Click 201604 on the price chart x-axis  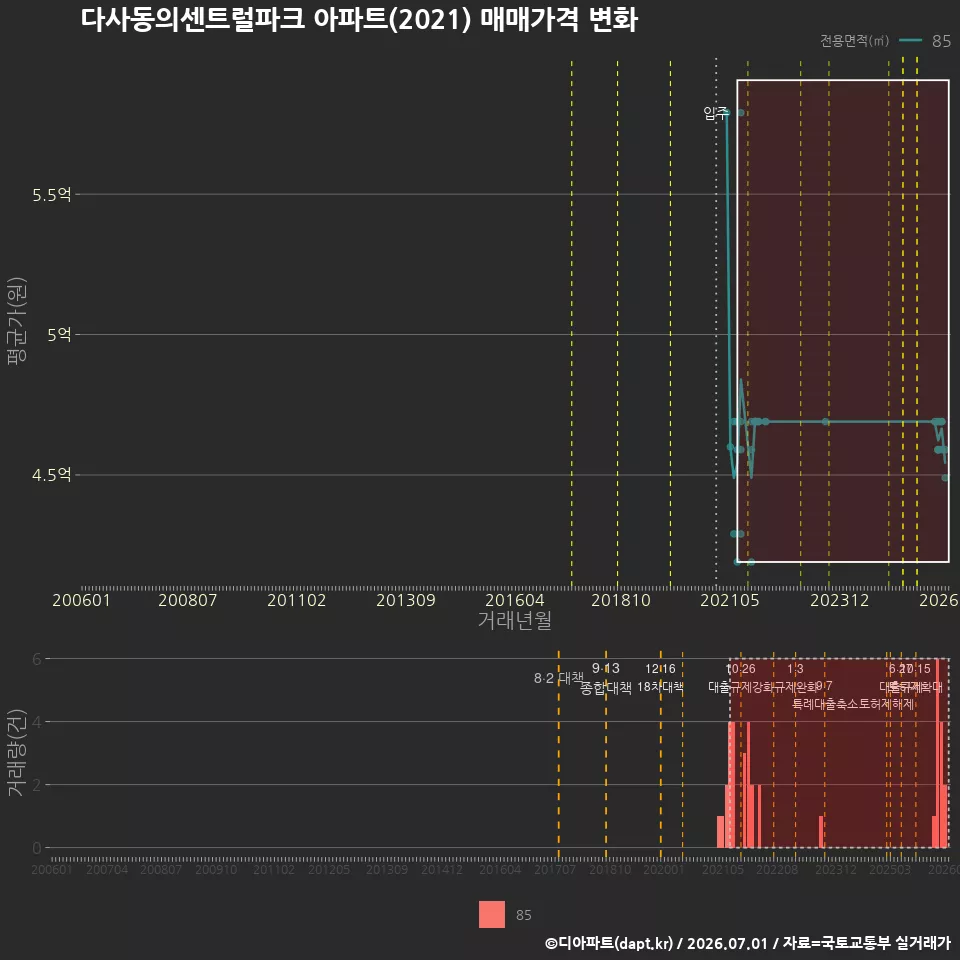click(514, 600)
